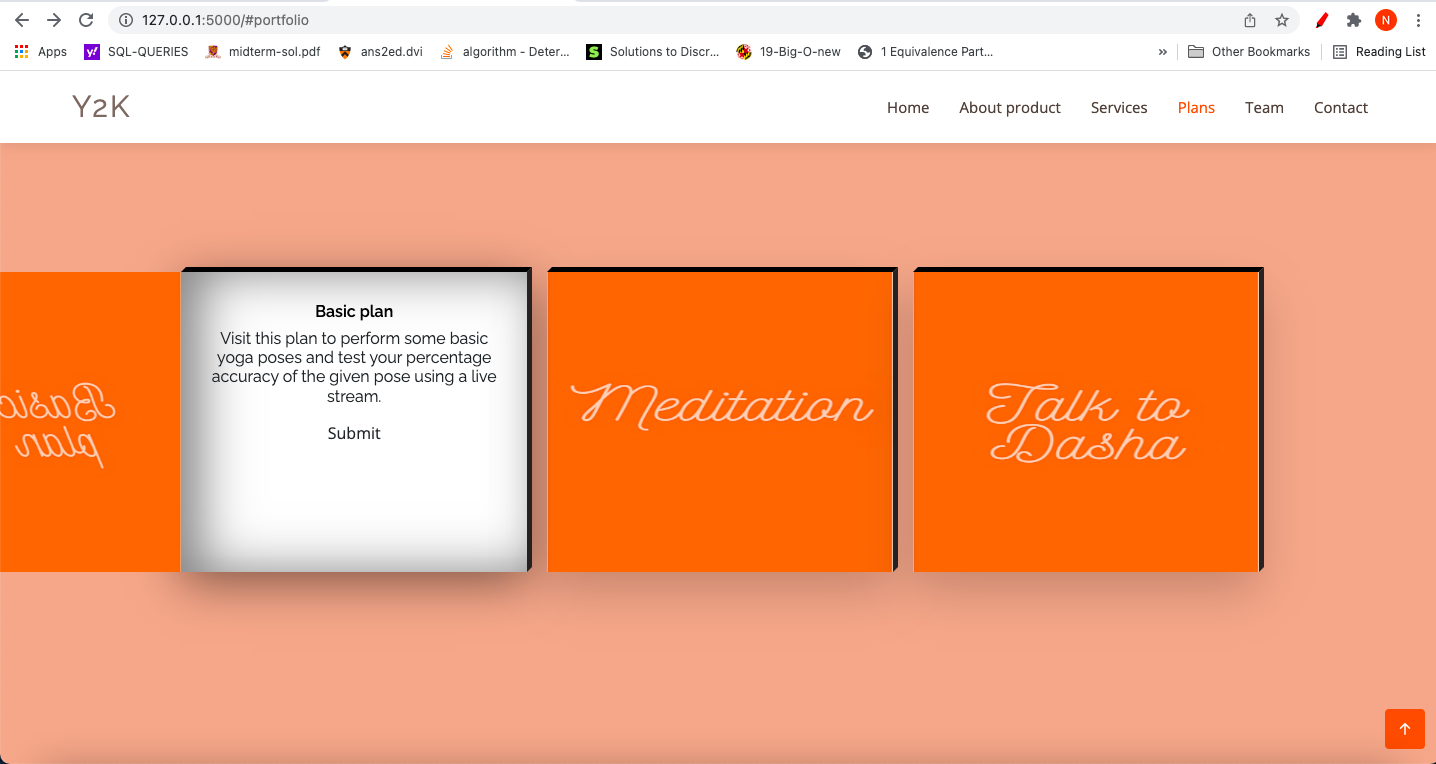Click the browser back arrow
This screenshot has height=764, width=1436.
point(22,20)
